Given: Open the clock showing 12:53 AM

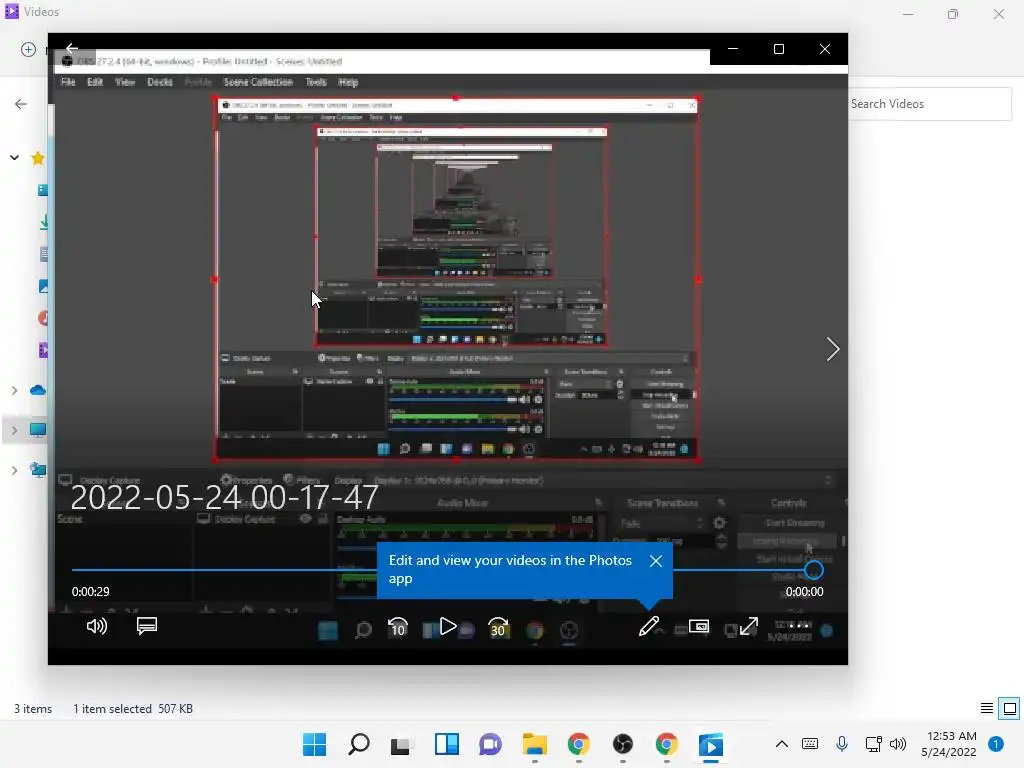Looking at the screenshot, I should pyautogui.click(x=949, y=744).
